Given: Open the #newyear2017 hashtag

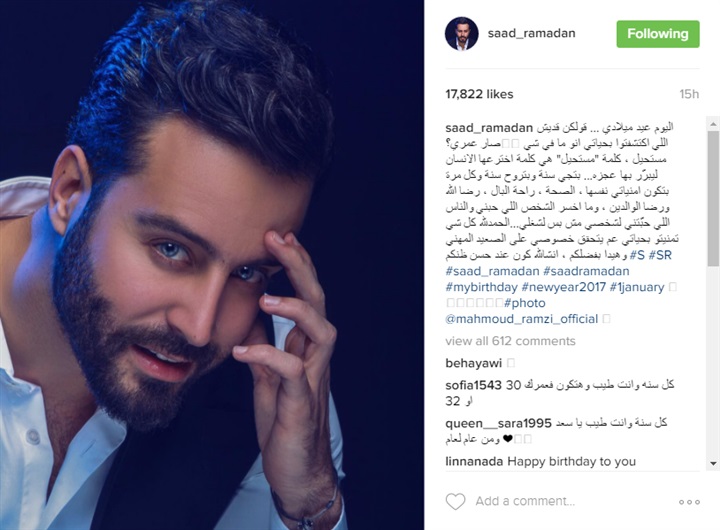Looking at the screenshot, I should 563,287.
